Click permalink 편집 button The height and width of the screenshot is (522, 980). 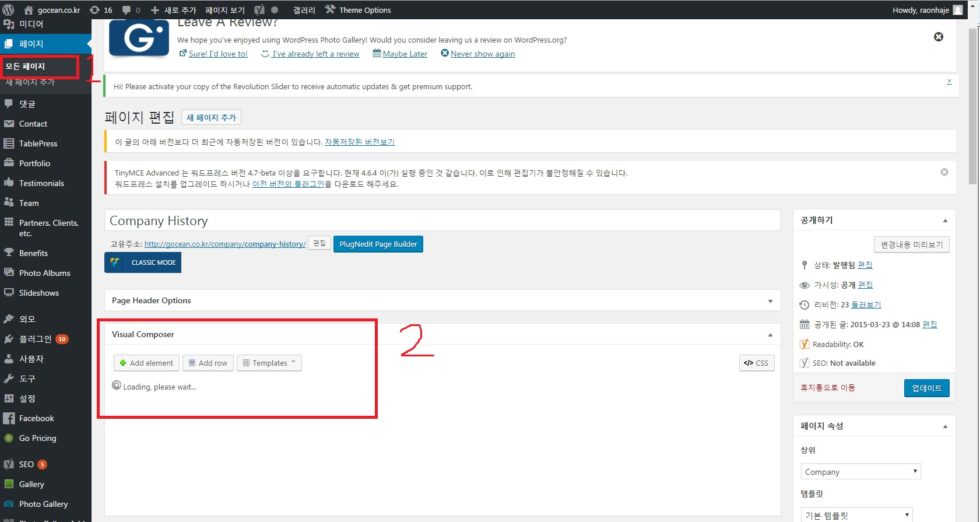point(319,244)
